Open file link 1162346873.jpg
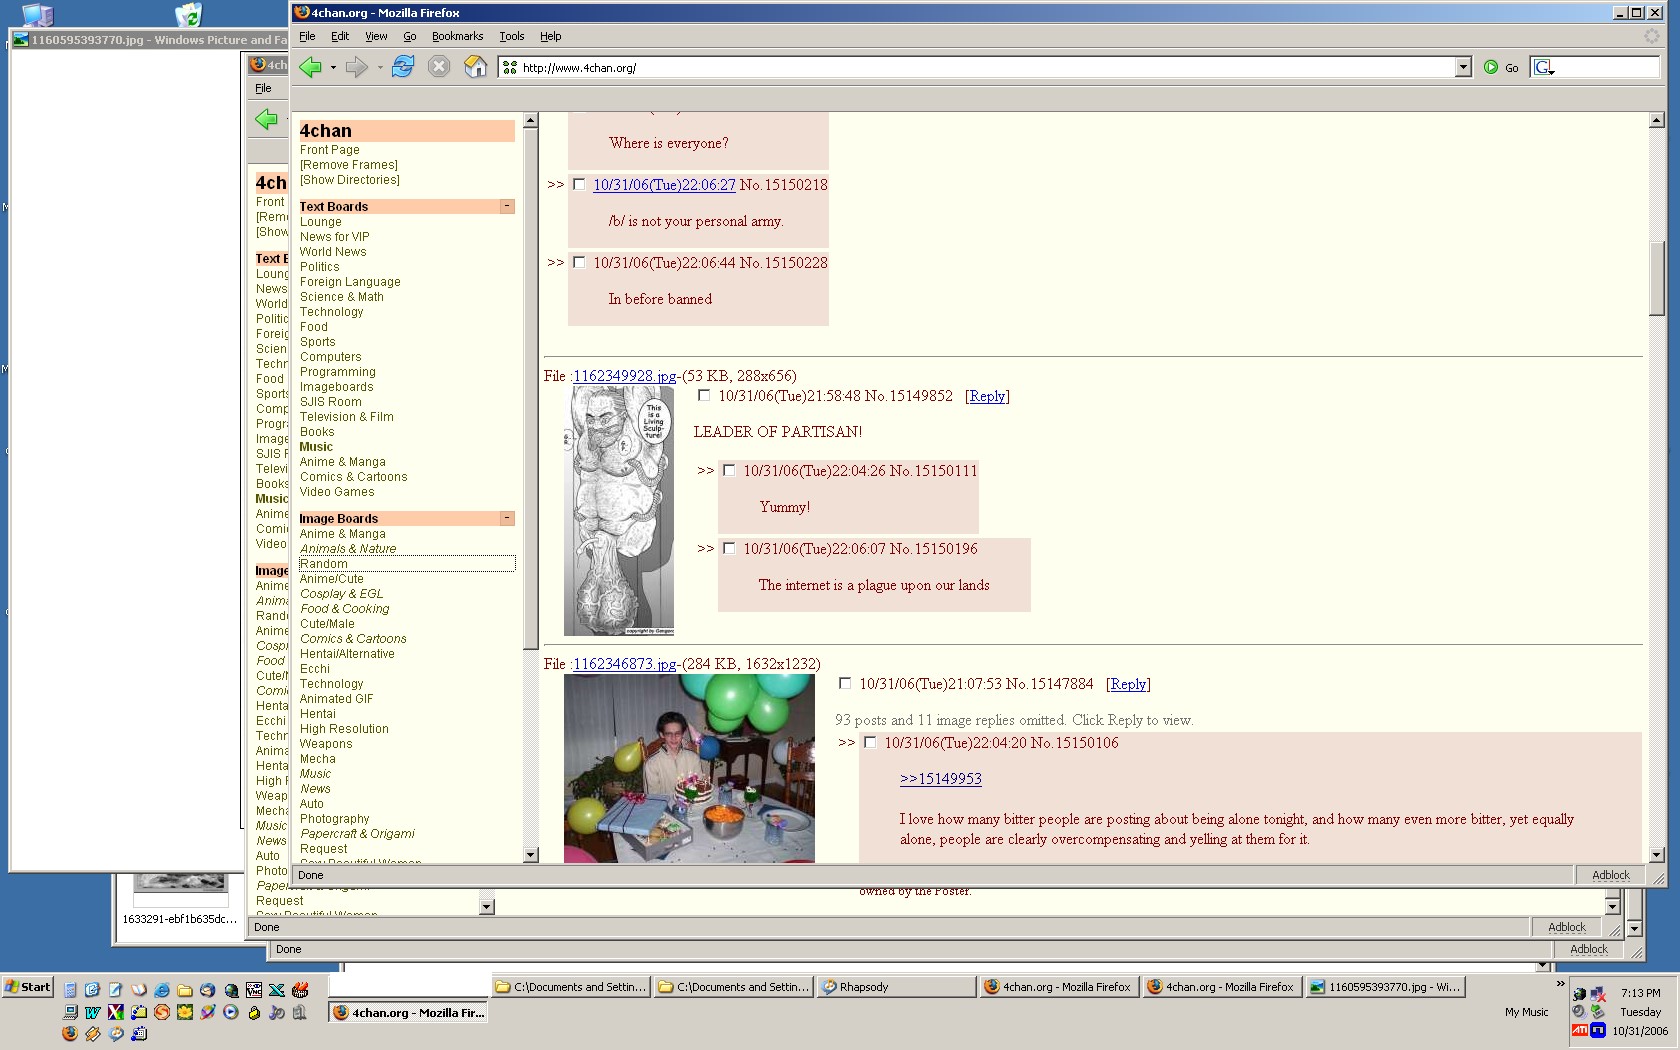 624,664
